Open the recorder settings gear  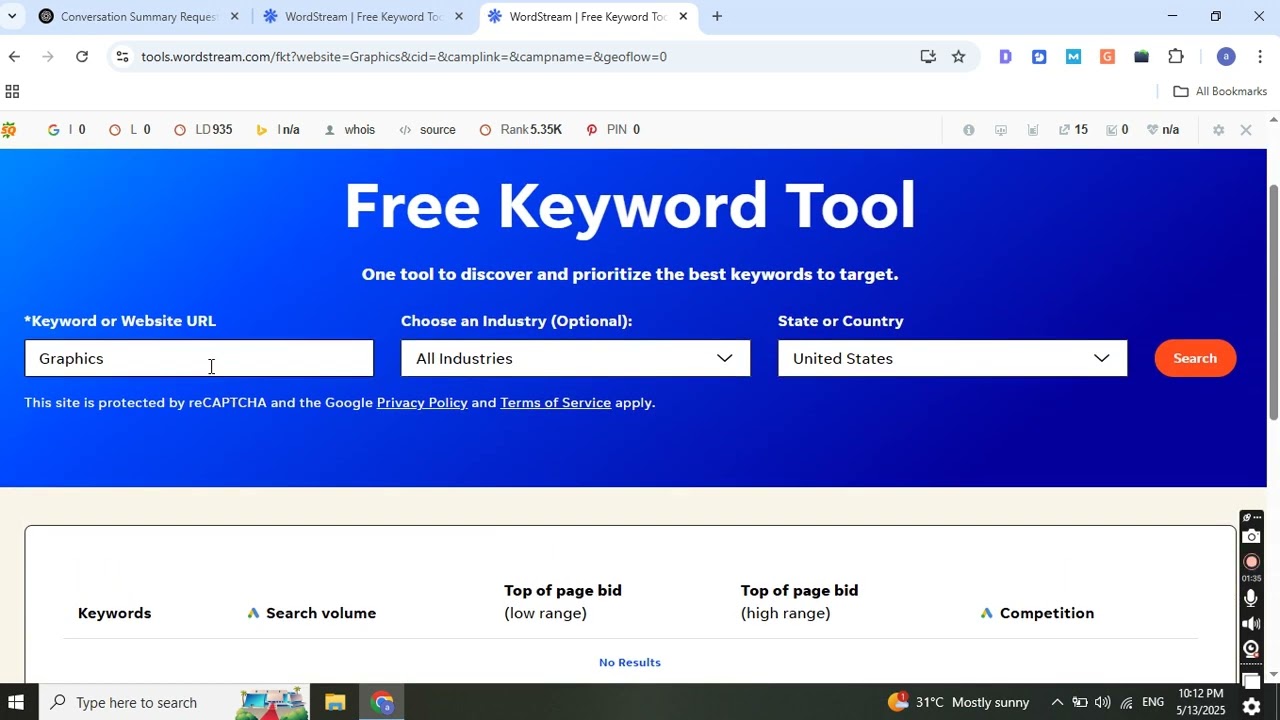click(1251, 707)
